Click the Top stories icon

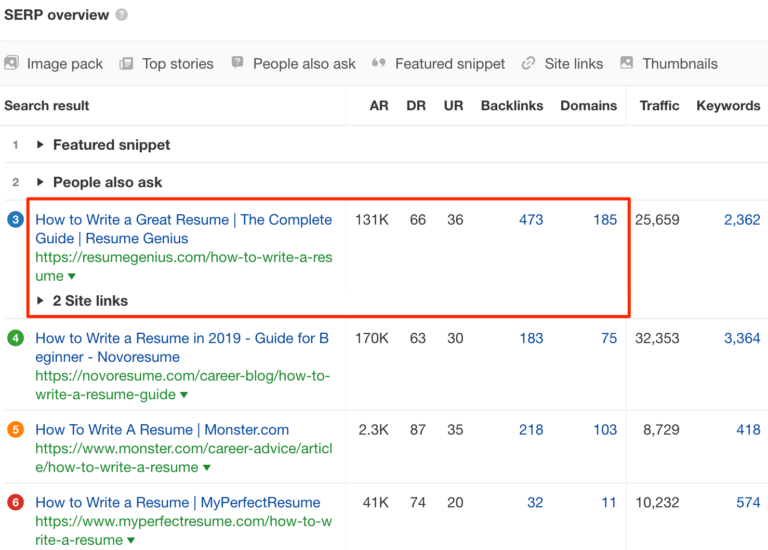pyautogui.click(x=126, y=63)
